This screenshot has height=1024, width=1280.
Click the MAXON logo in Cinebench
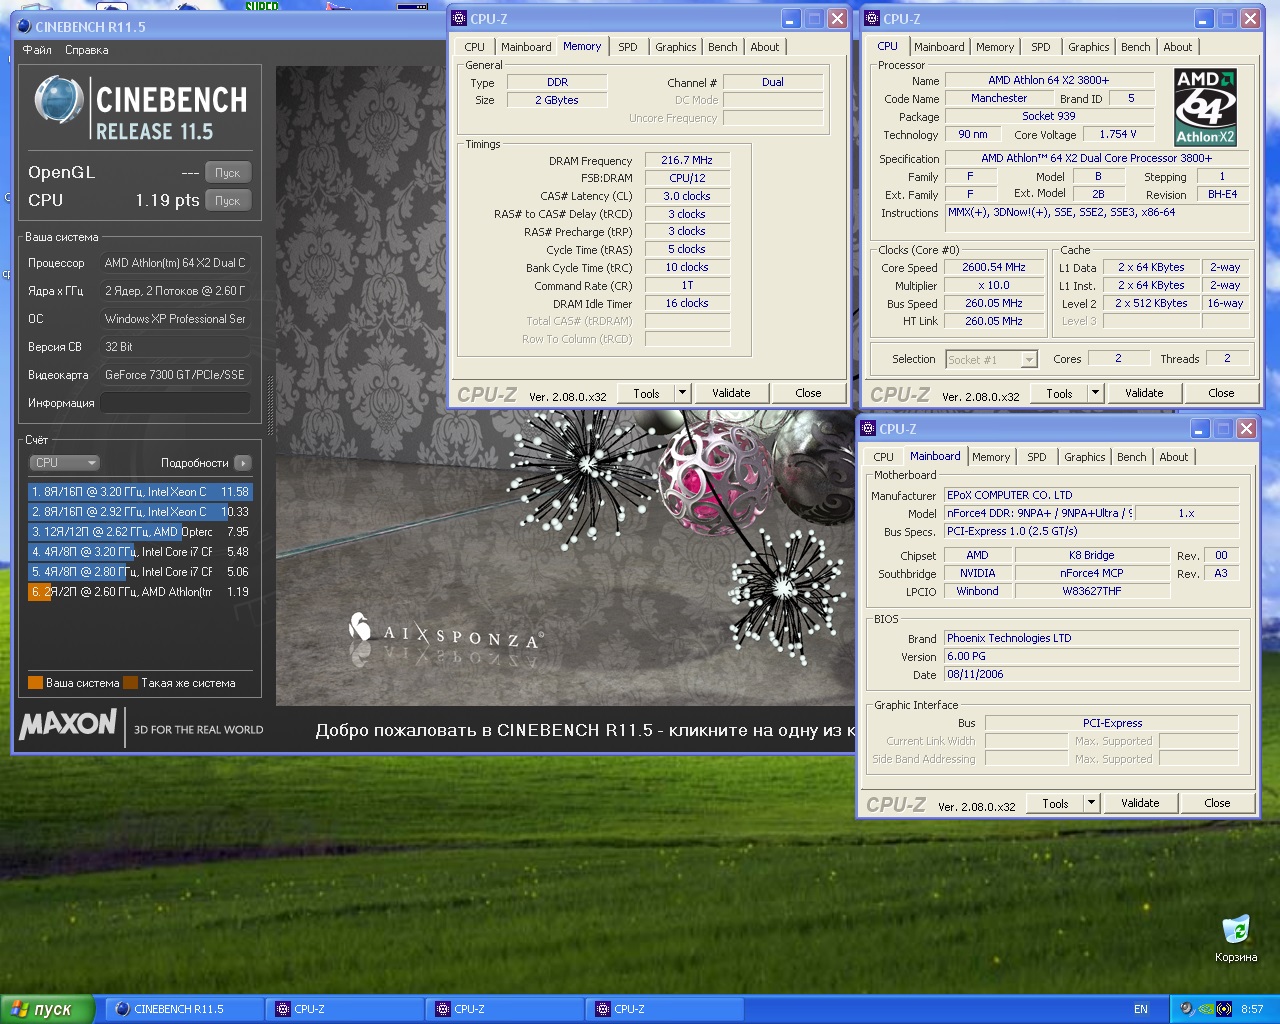pos(68,723)
